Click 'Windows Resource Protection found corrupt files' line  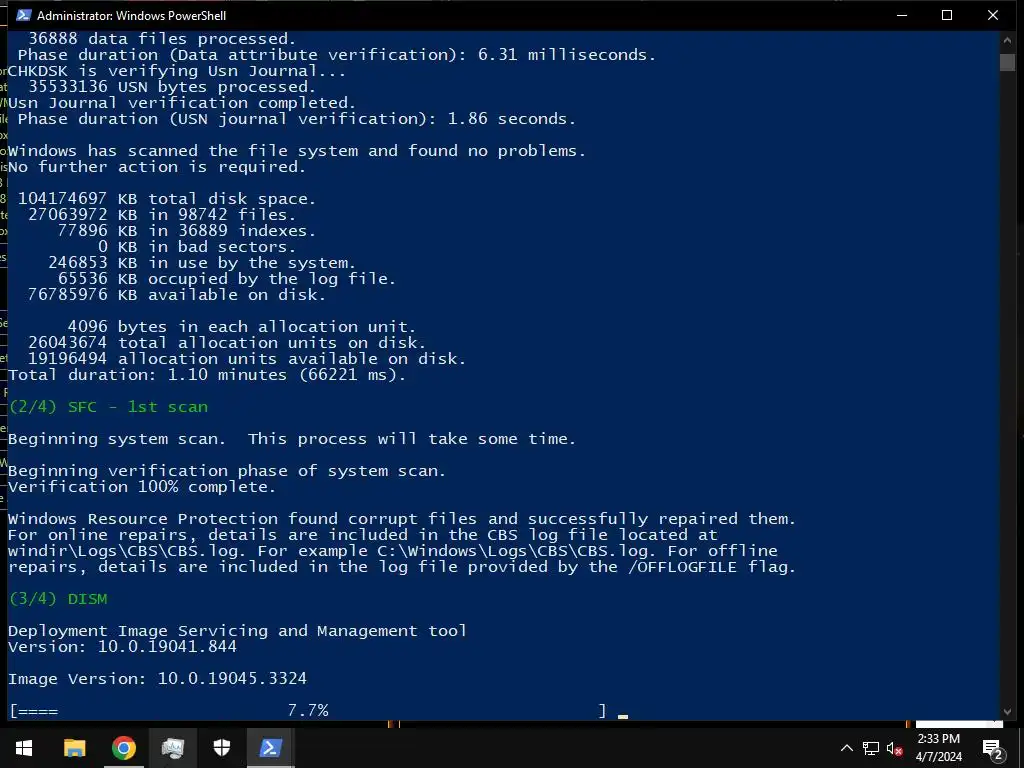pos(402,519)
